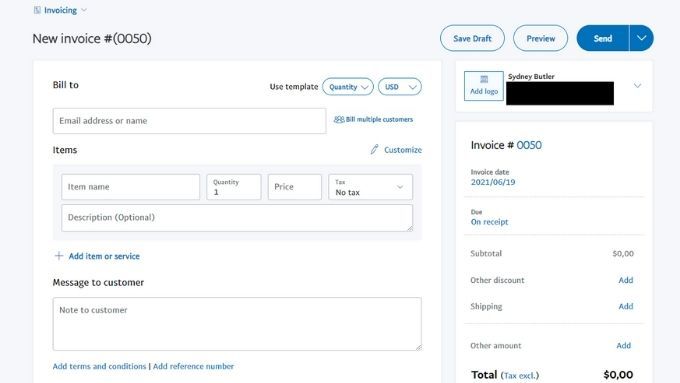The image size is (680, 383).
Task: Click the Email address or name field
Action: click(189, 121)
